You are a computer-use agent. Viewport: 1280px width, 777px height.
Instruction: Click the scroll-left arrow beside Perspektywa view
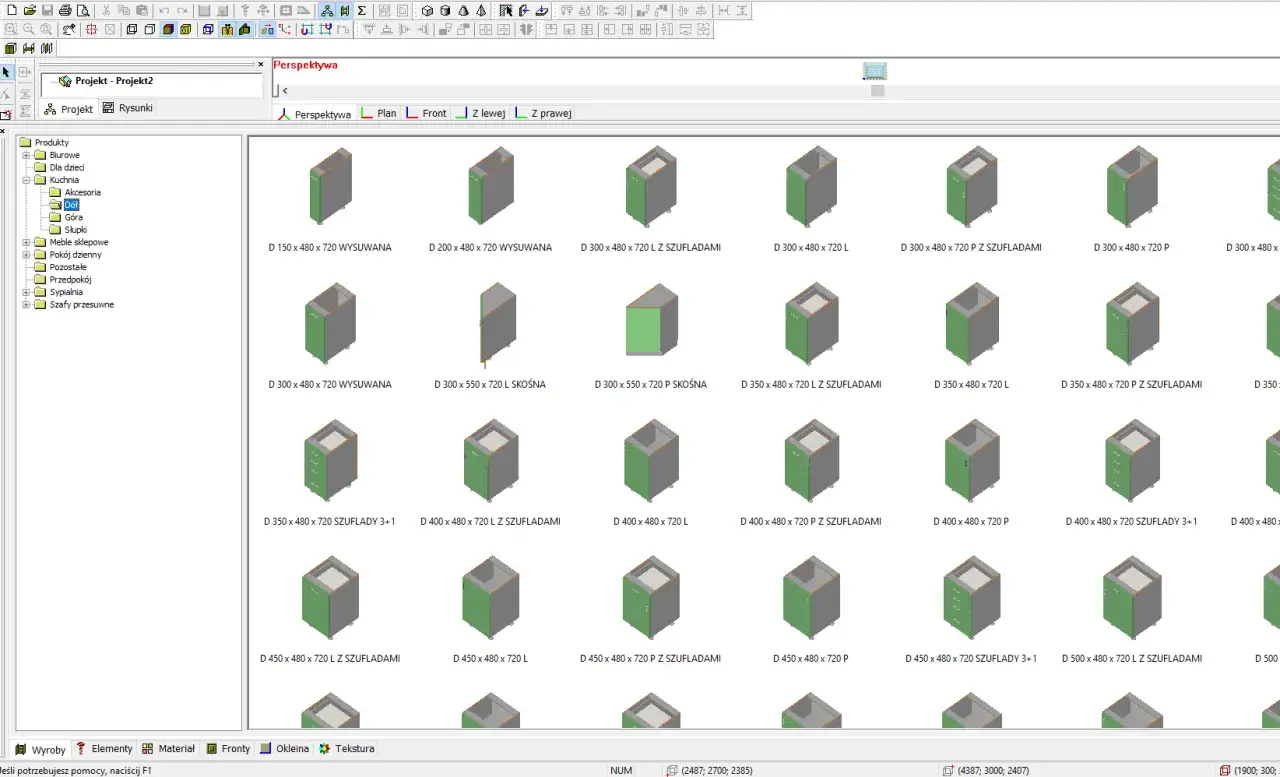[285, 91]
